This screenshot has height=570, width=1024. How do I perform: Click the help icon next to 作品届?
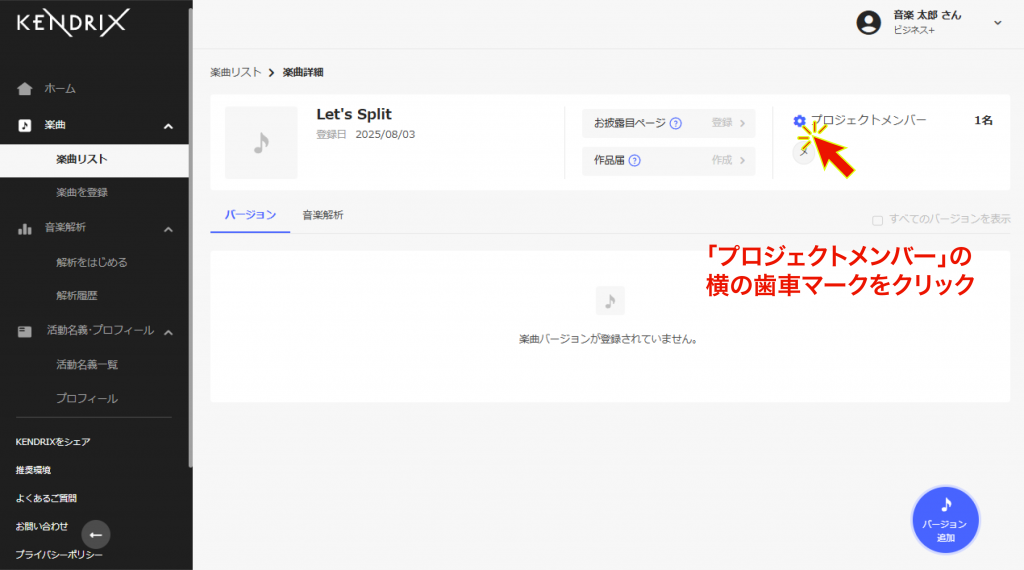pyautogui.click(x=635, y=160)
